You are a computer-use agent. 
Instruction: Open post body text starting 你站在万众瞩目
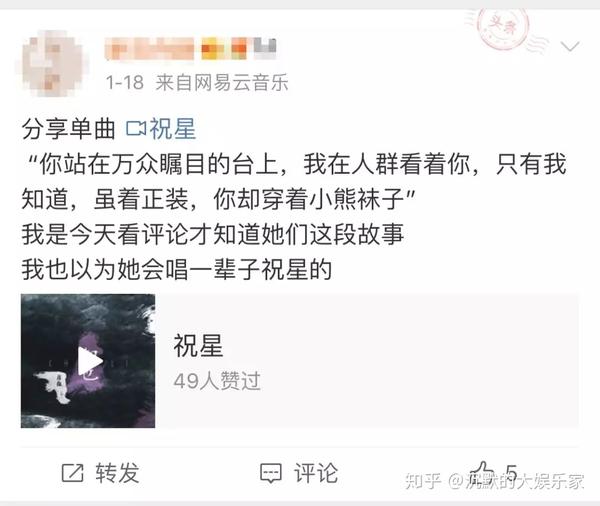click(x=294, y=181)
